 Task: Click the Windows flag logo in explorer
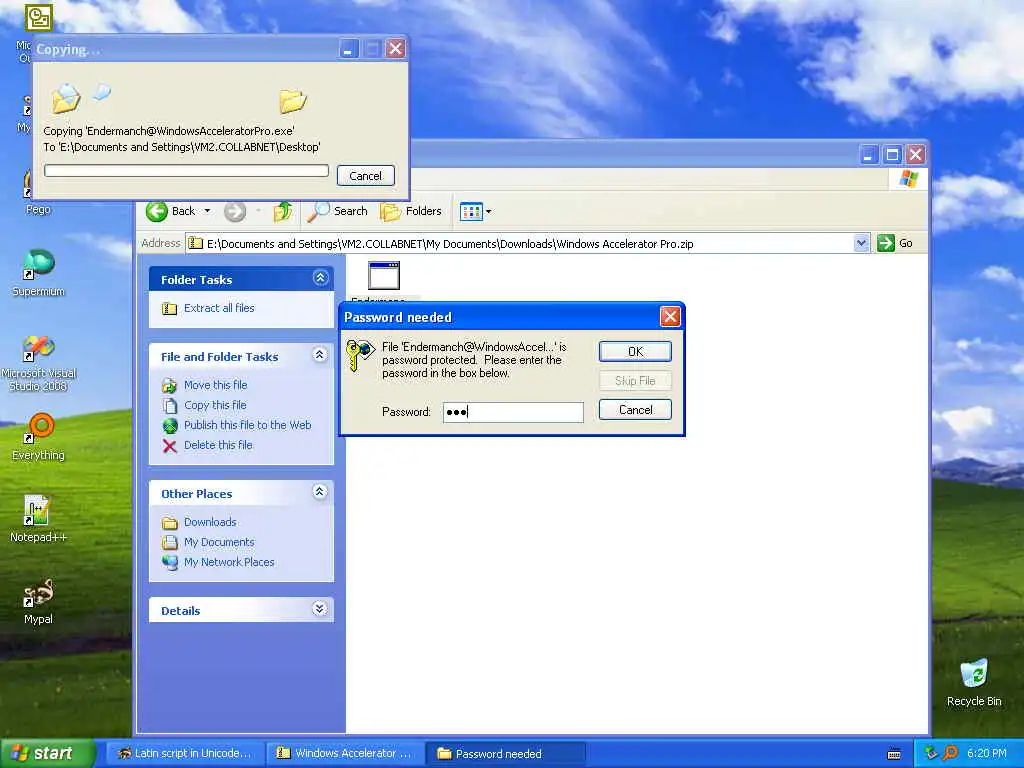tap(908, 178)
